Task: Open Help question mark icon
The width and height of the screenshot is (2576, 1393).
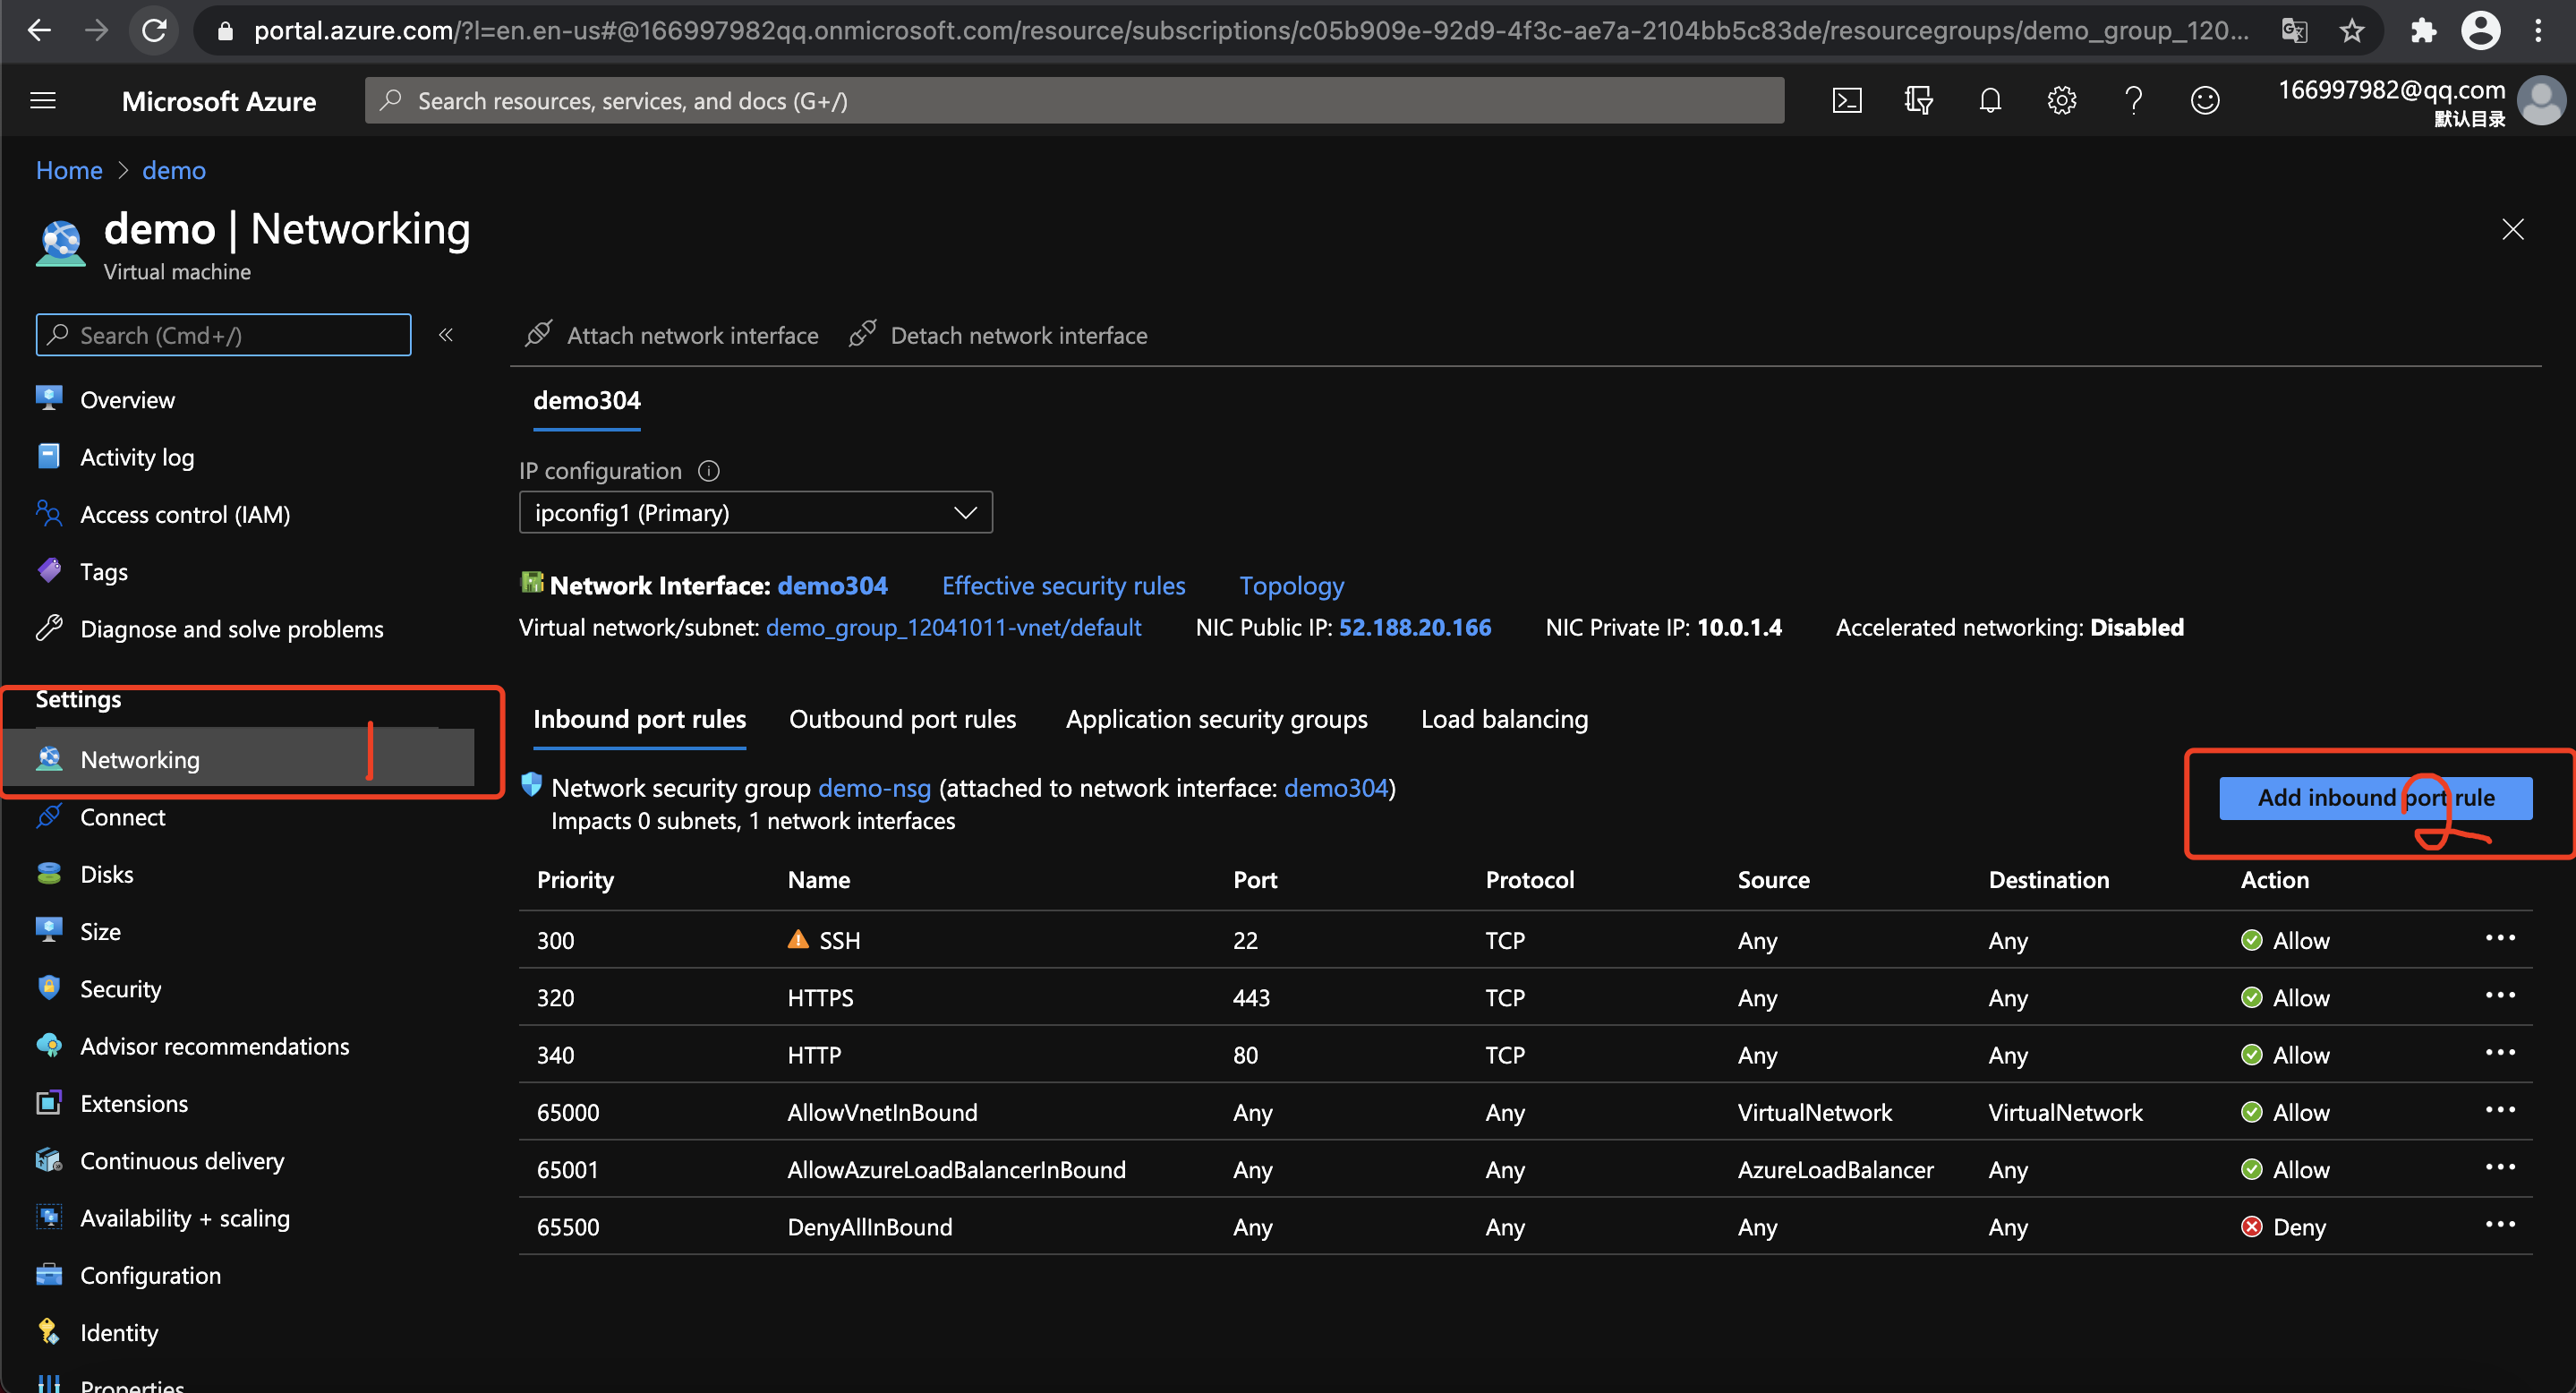Action: (x=2133, y=101)
